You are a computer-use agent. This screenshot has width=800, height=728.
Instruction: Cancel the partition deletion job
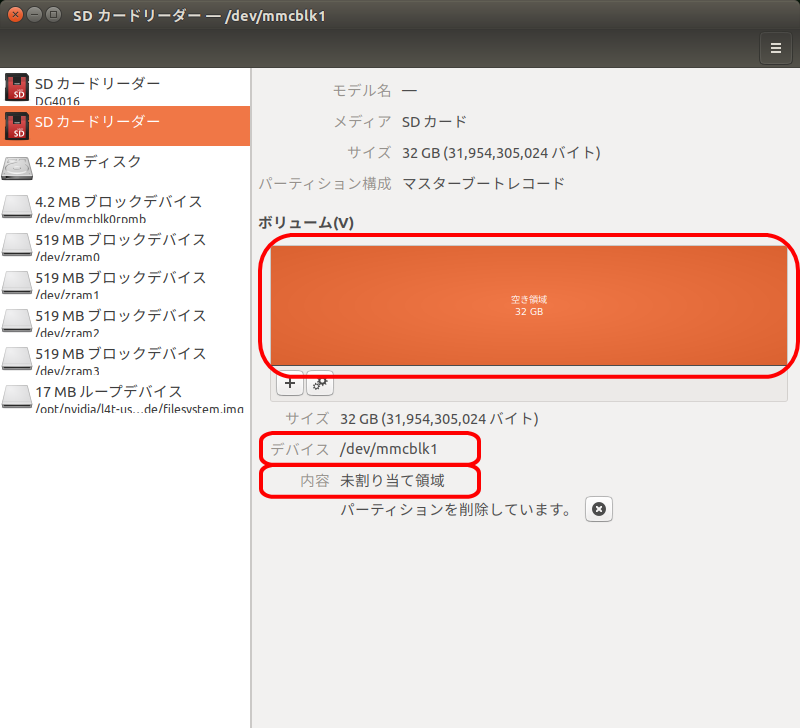point(599,509)
